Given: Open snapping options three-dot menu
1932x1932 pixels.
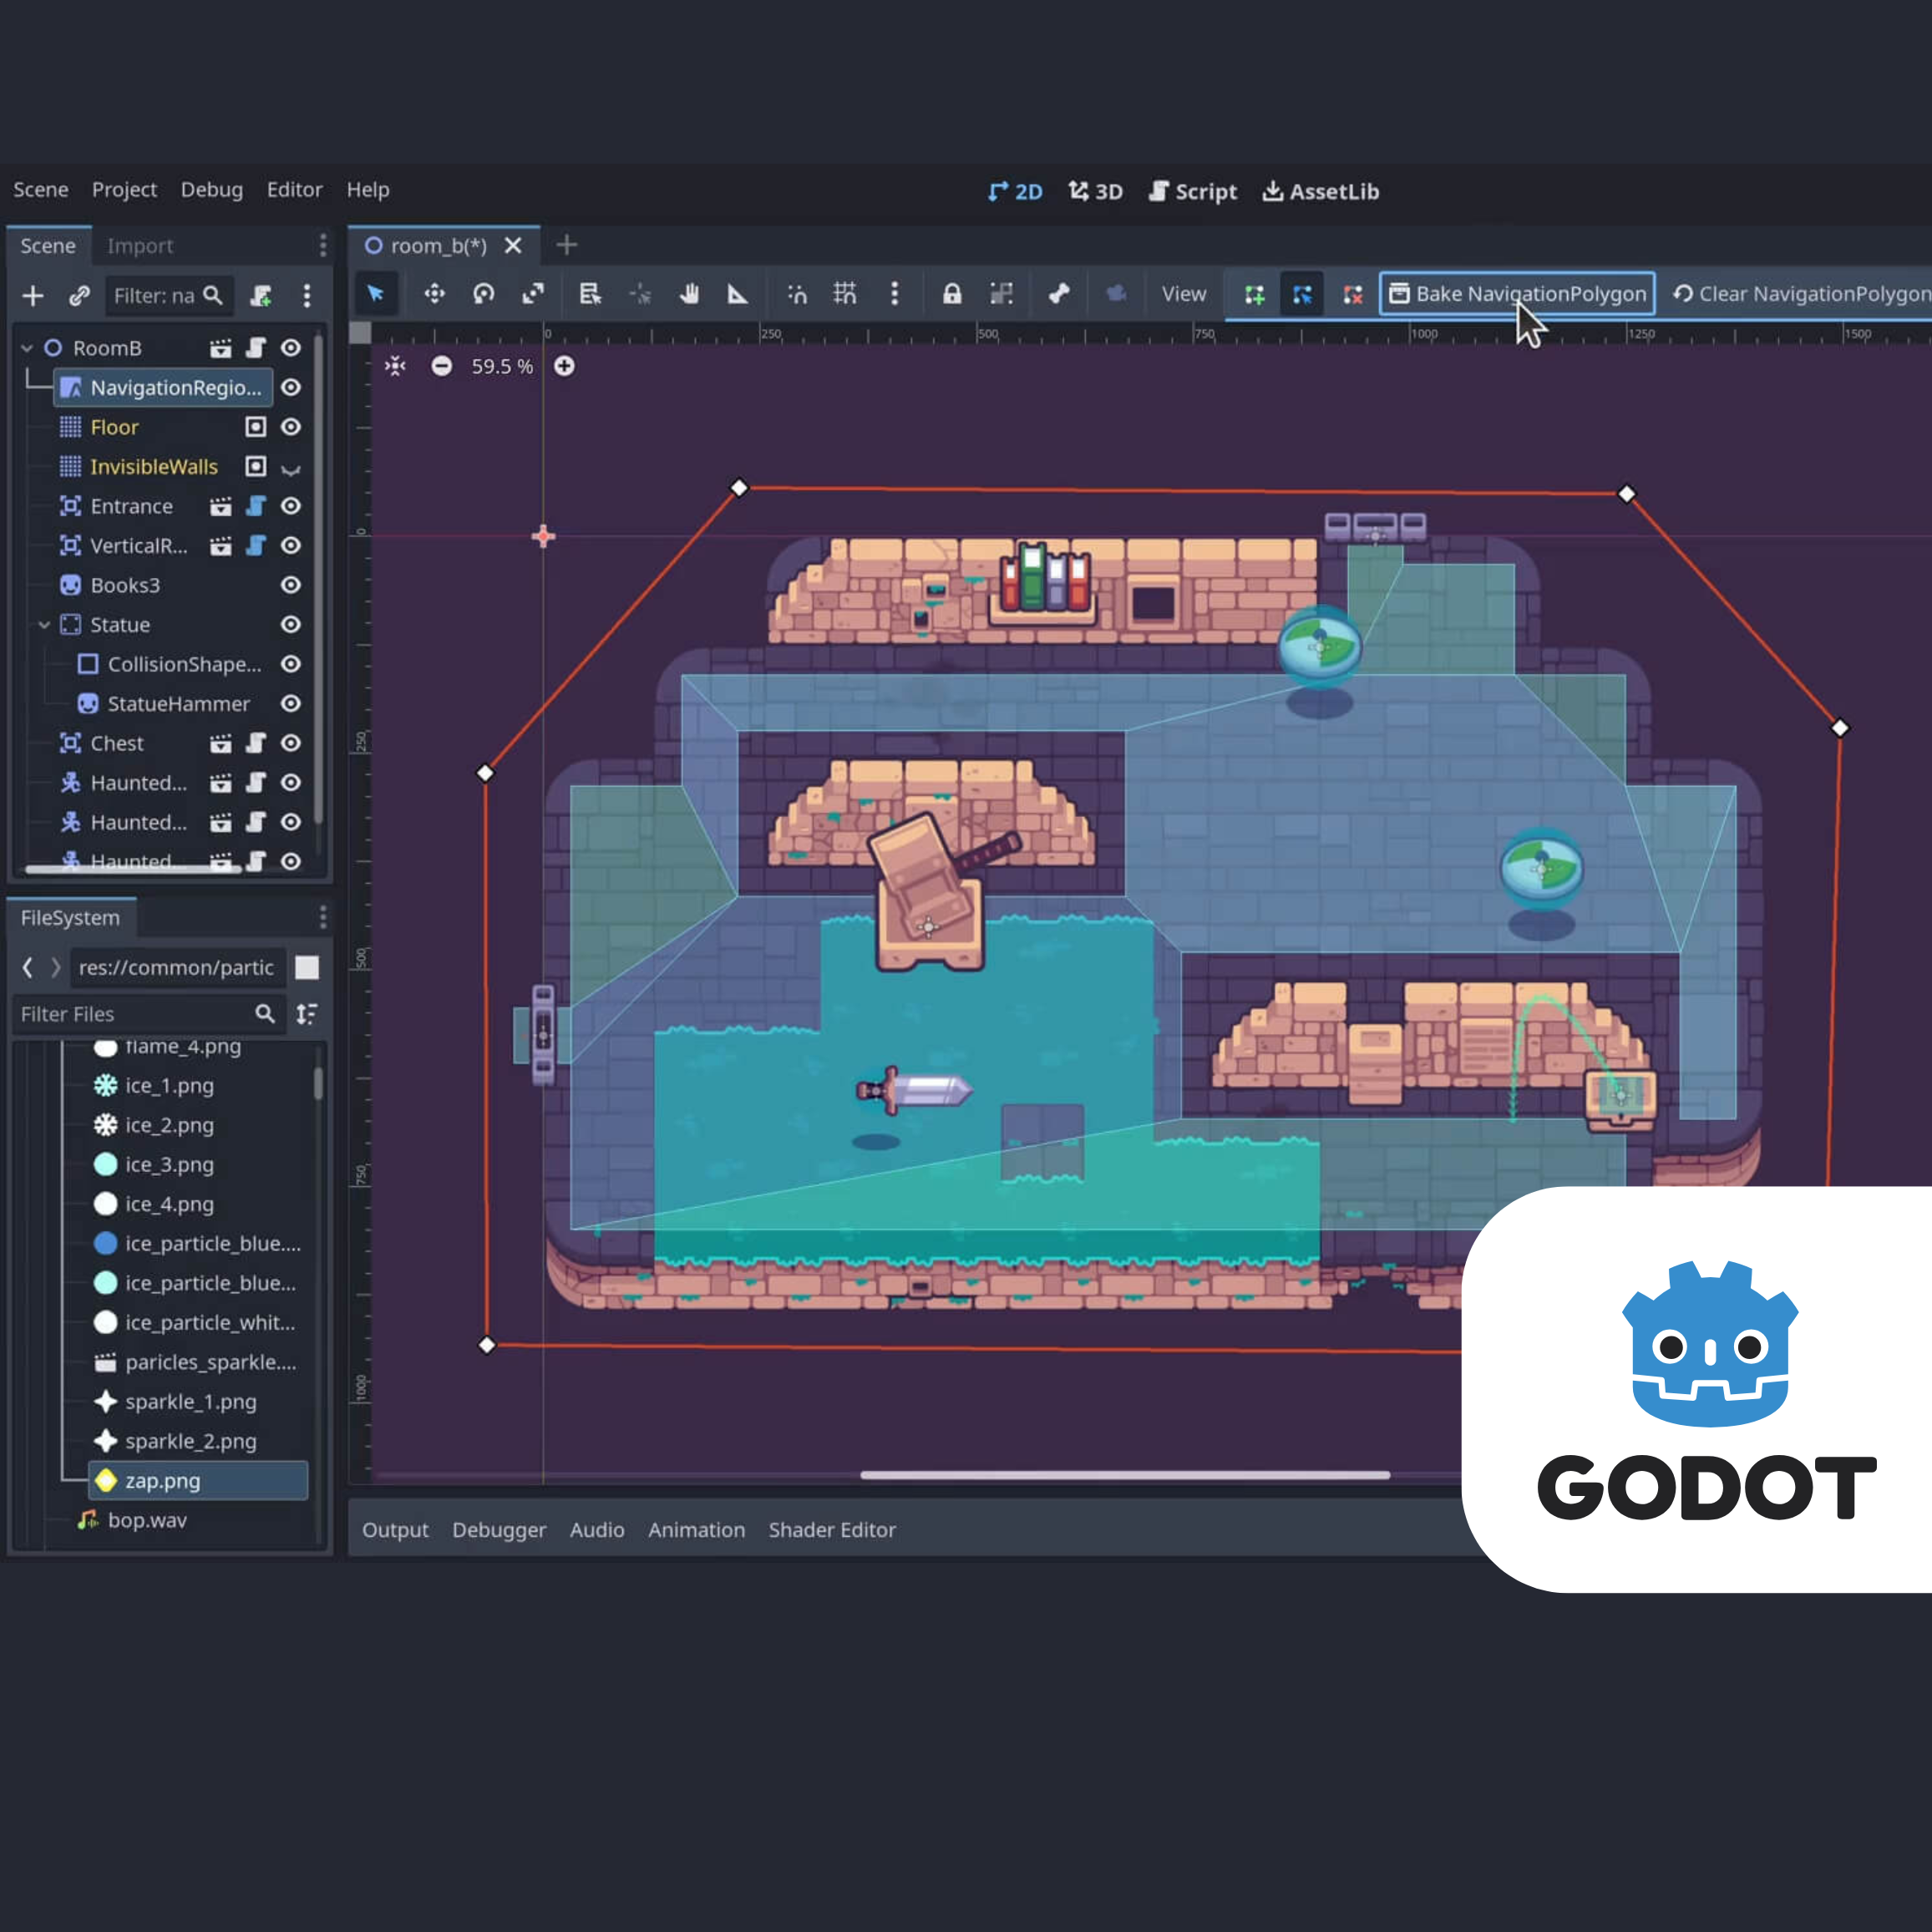Looking at the screenshot, I should tap(894, 294).
